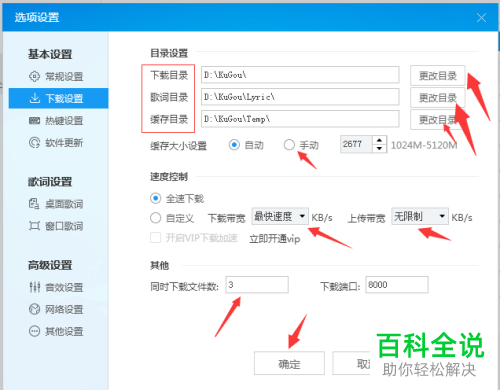The width and height of the screenshot is (500, 390).
Task: Click the window icon beside 窗口歌词
Action: (34, 226)
